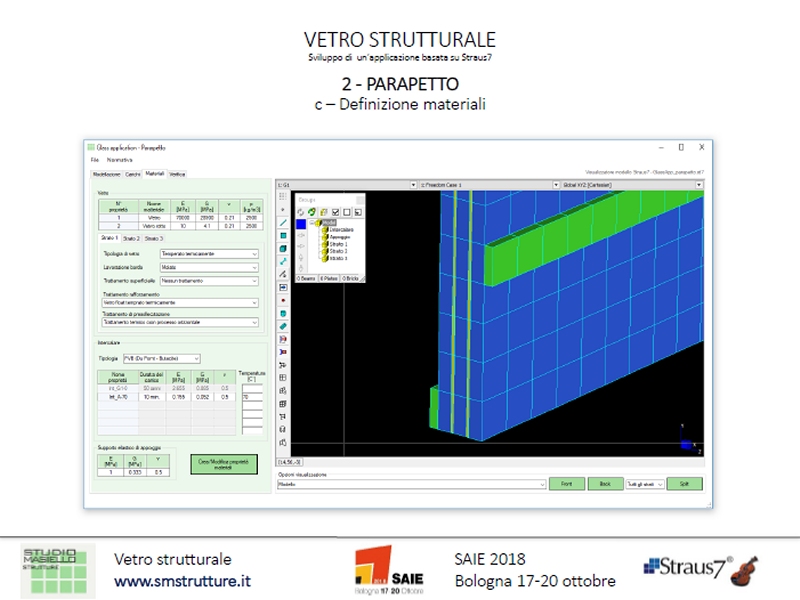Toggle the empty box in Groups toolbar
Screen dimensions: 800x600
pos(348,211)
